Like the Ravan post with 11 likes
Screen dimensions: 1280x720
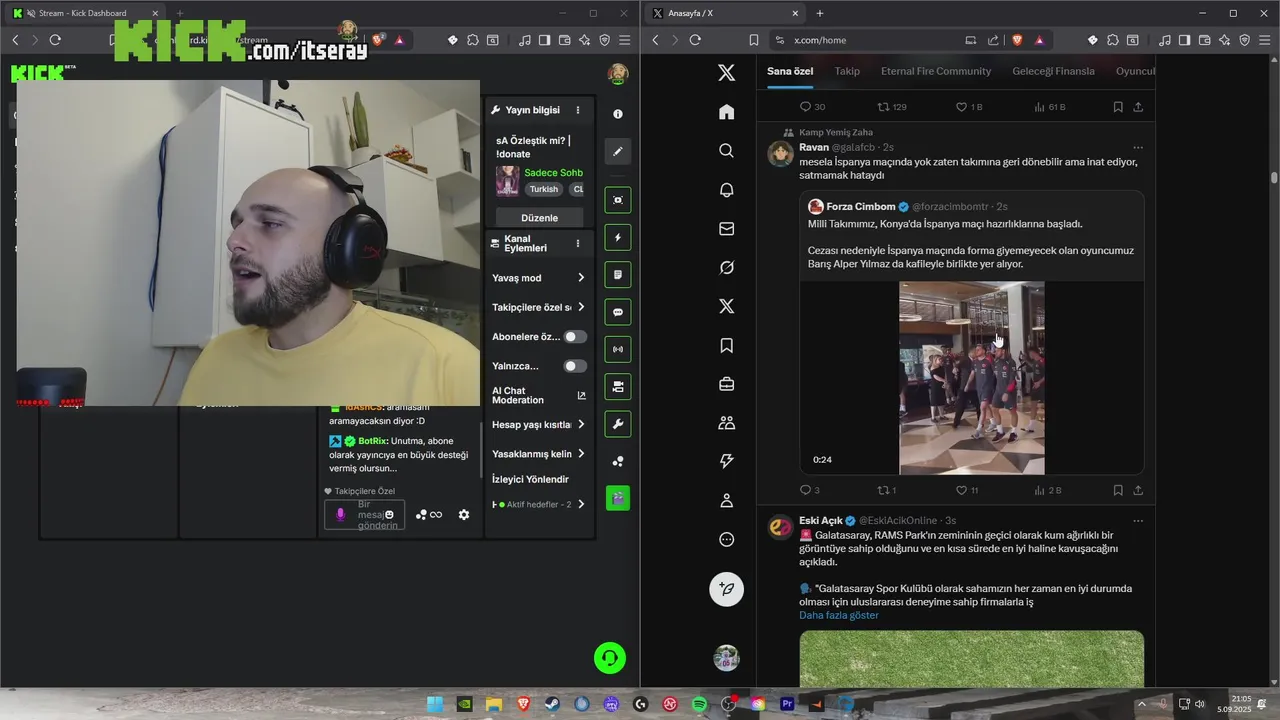pos(967,490)
